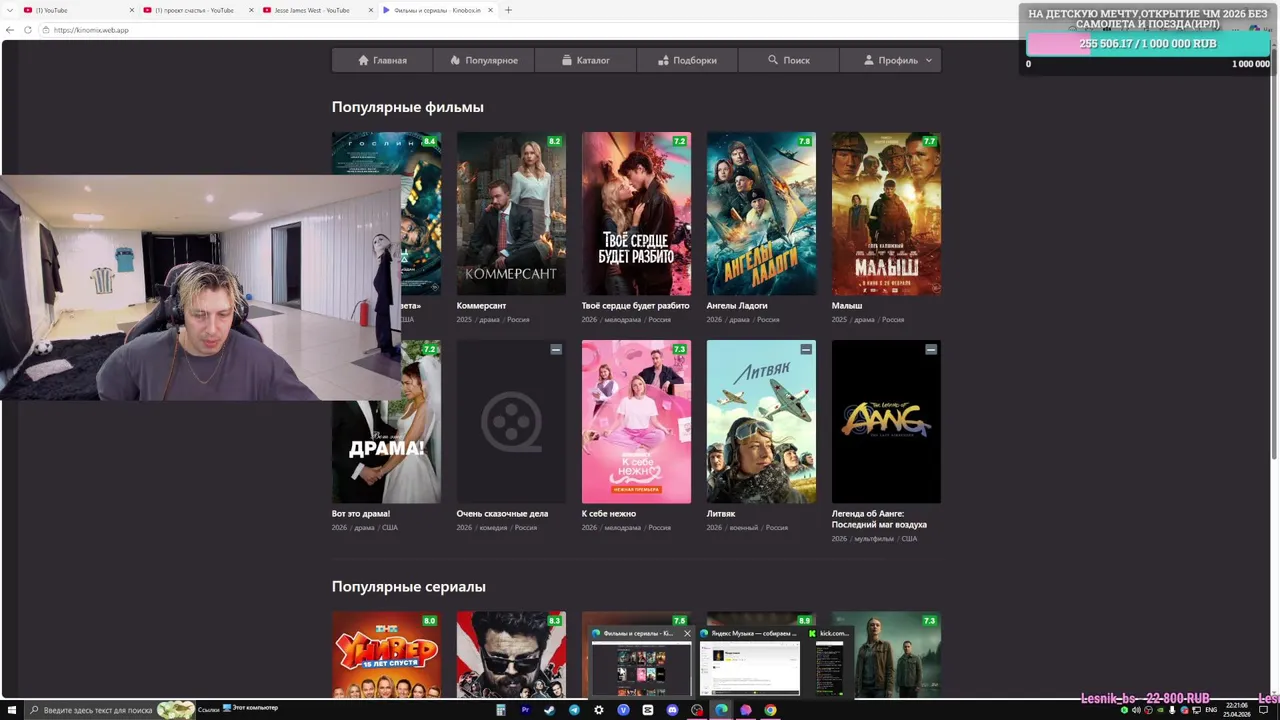Open the Подборки nav item

coord(687,60)
